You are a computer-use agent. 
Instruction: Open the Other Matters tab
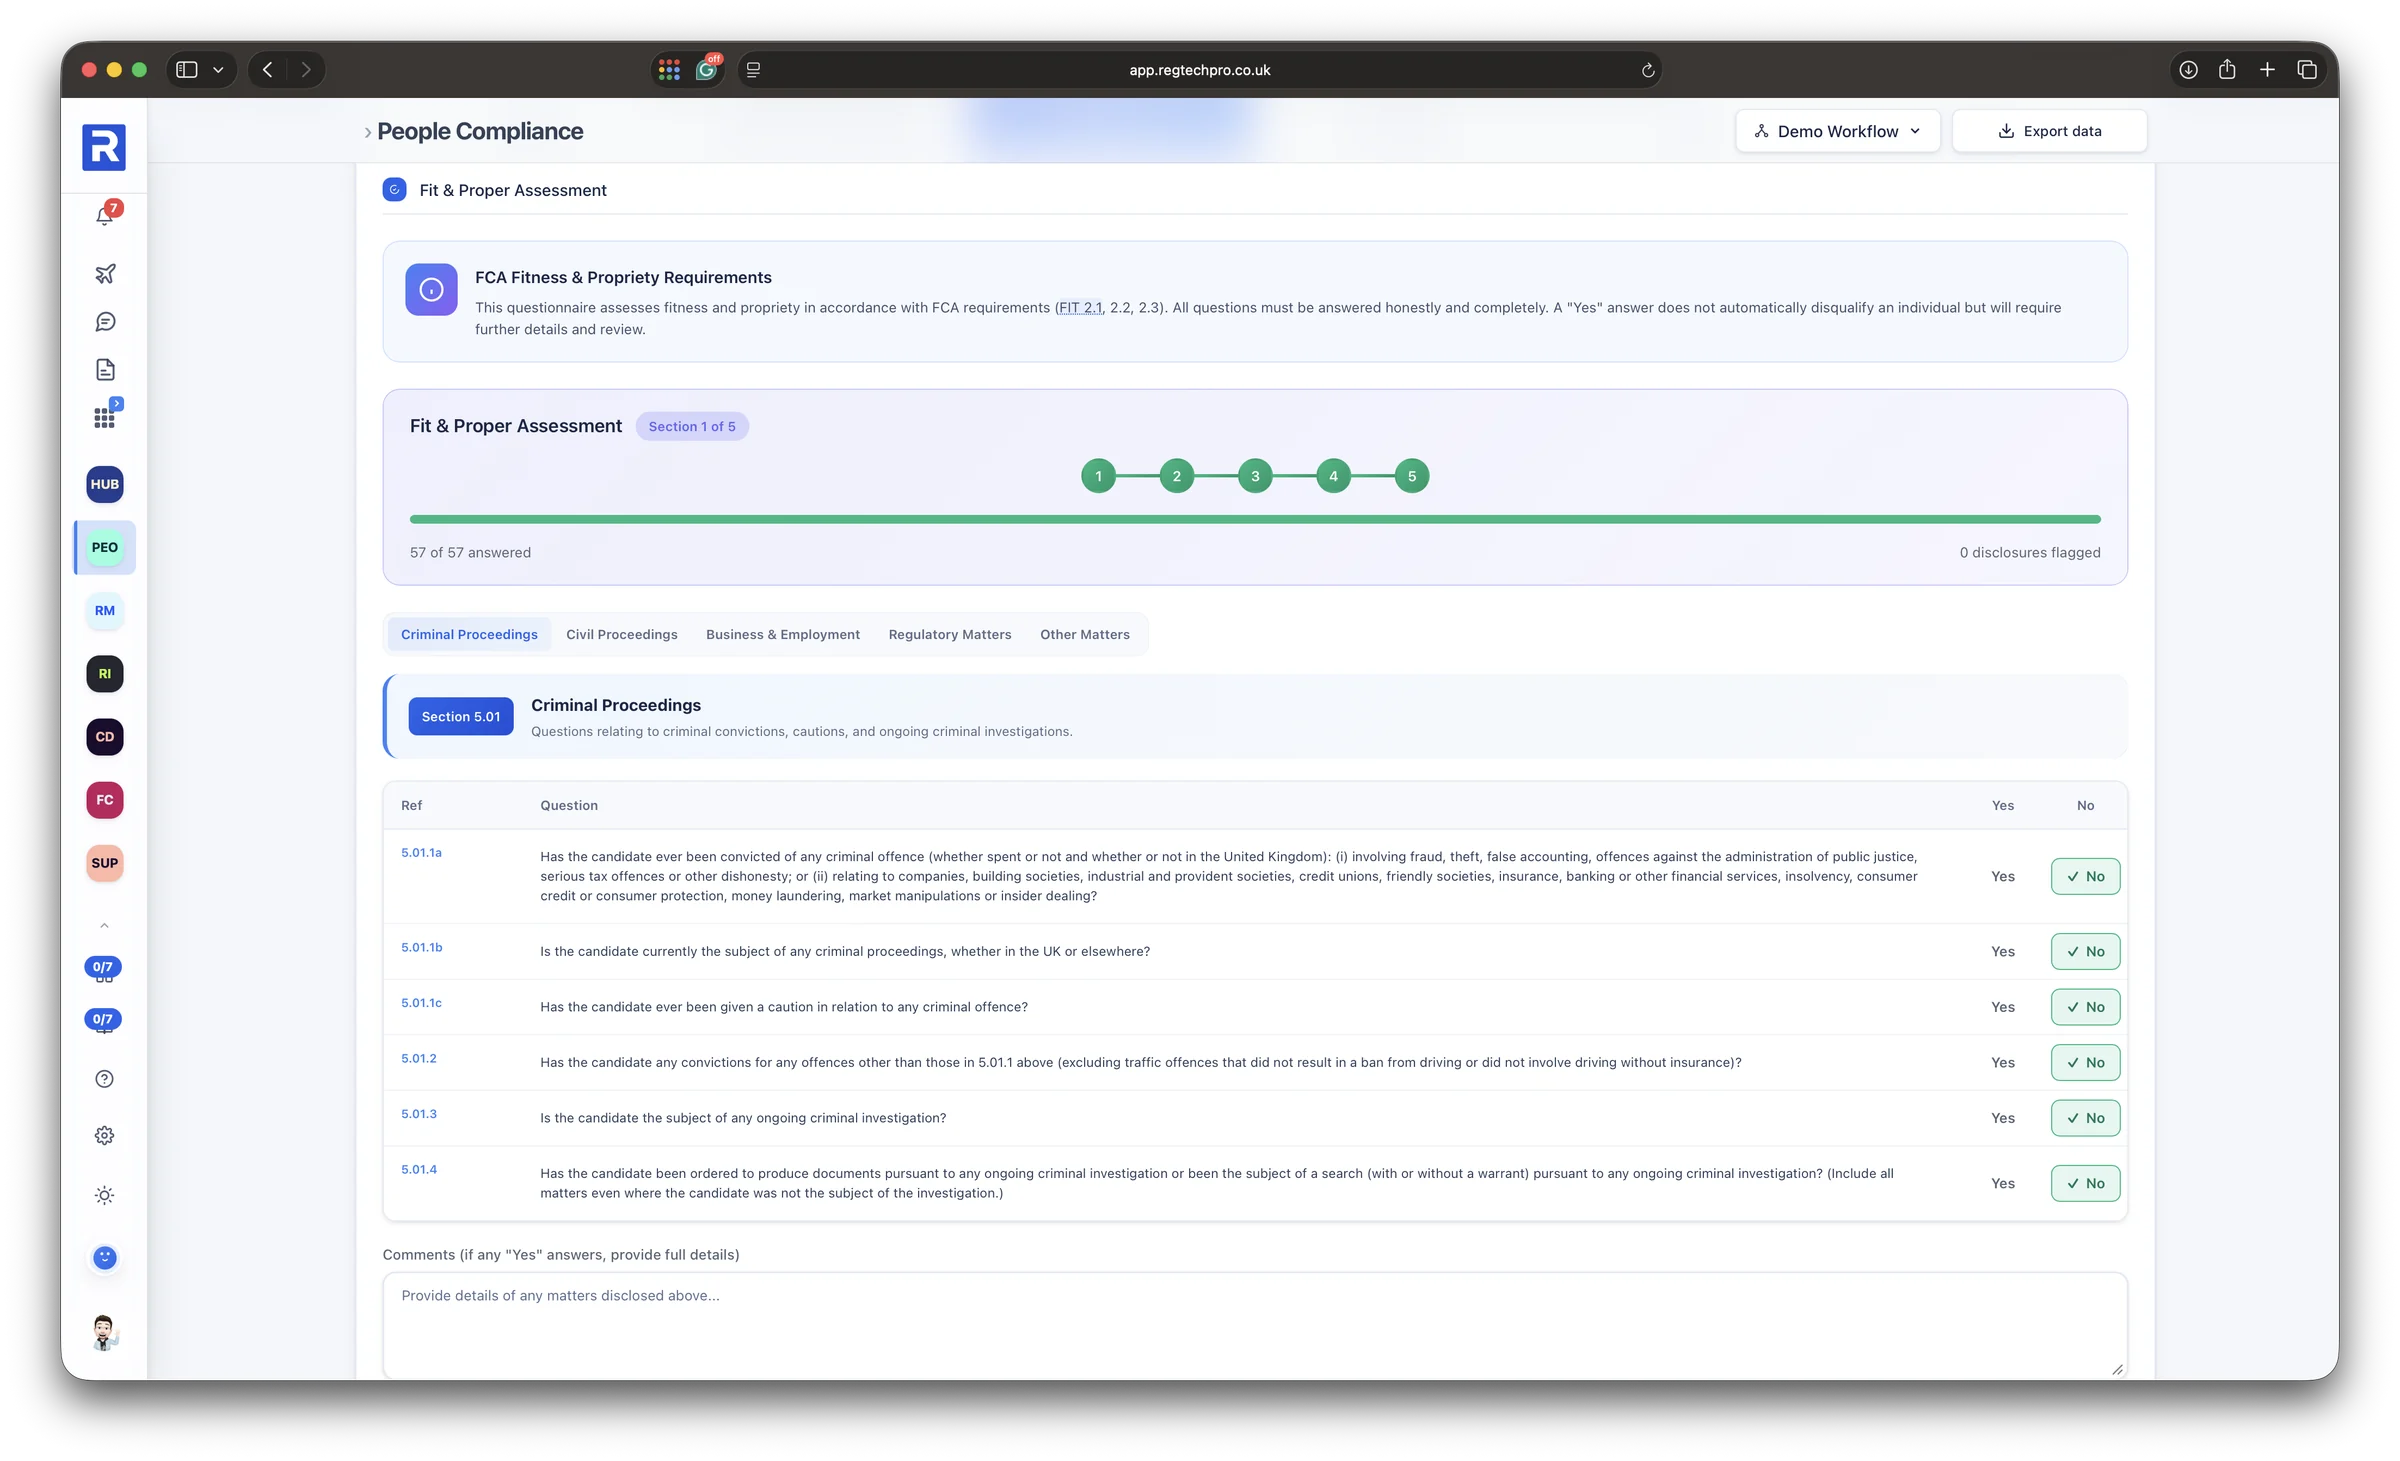1084,634
